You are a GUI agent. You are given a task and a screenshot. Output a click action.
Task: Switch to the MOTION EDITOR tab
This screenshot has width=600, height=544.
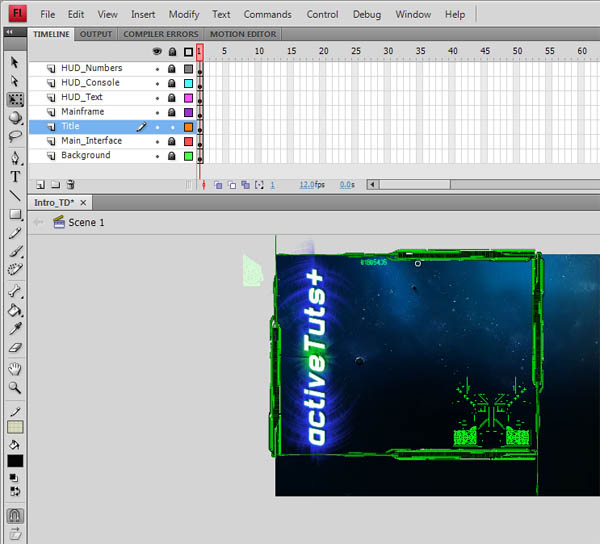[243, 34]
